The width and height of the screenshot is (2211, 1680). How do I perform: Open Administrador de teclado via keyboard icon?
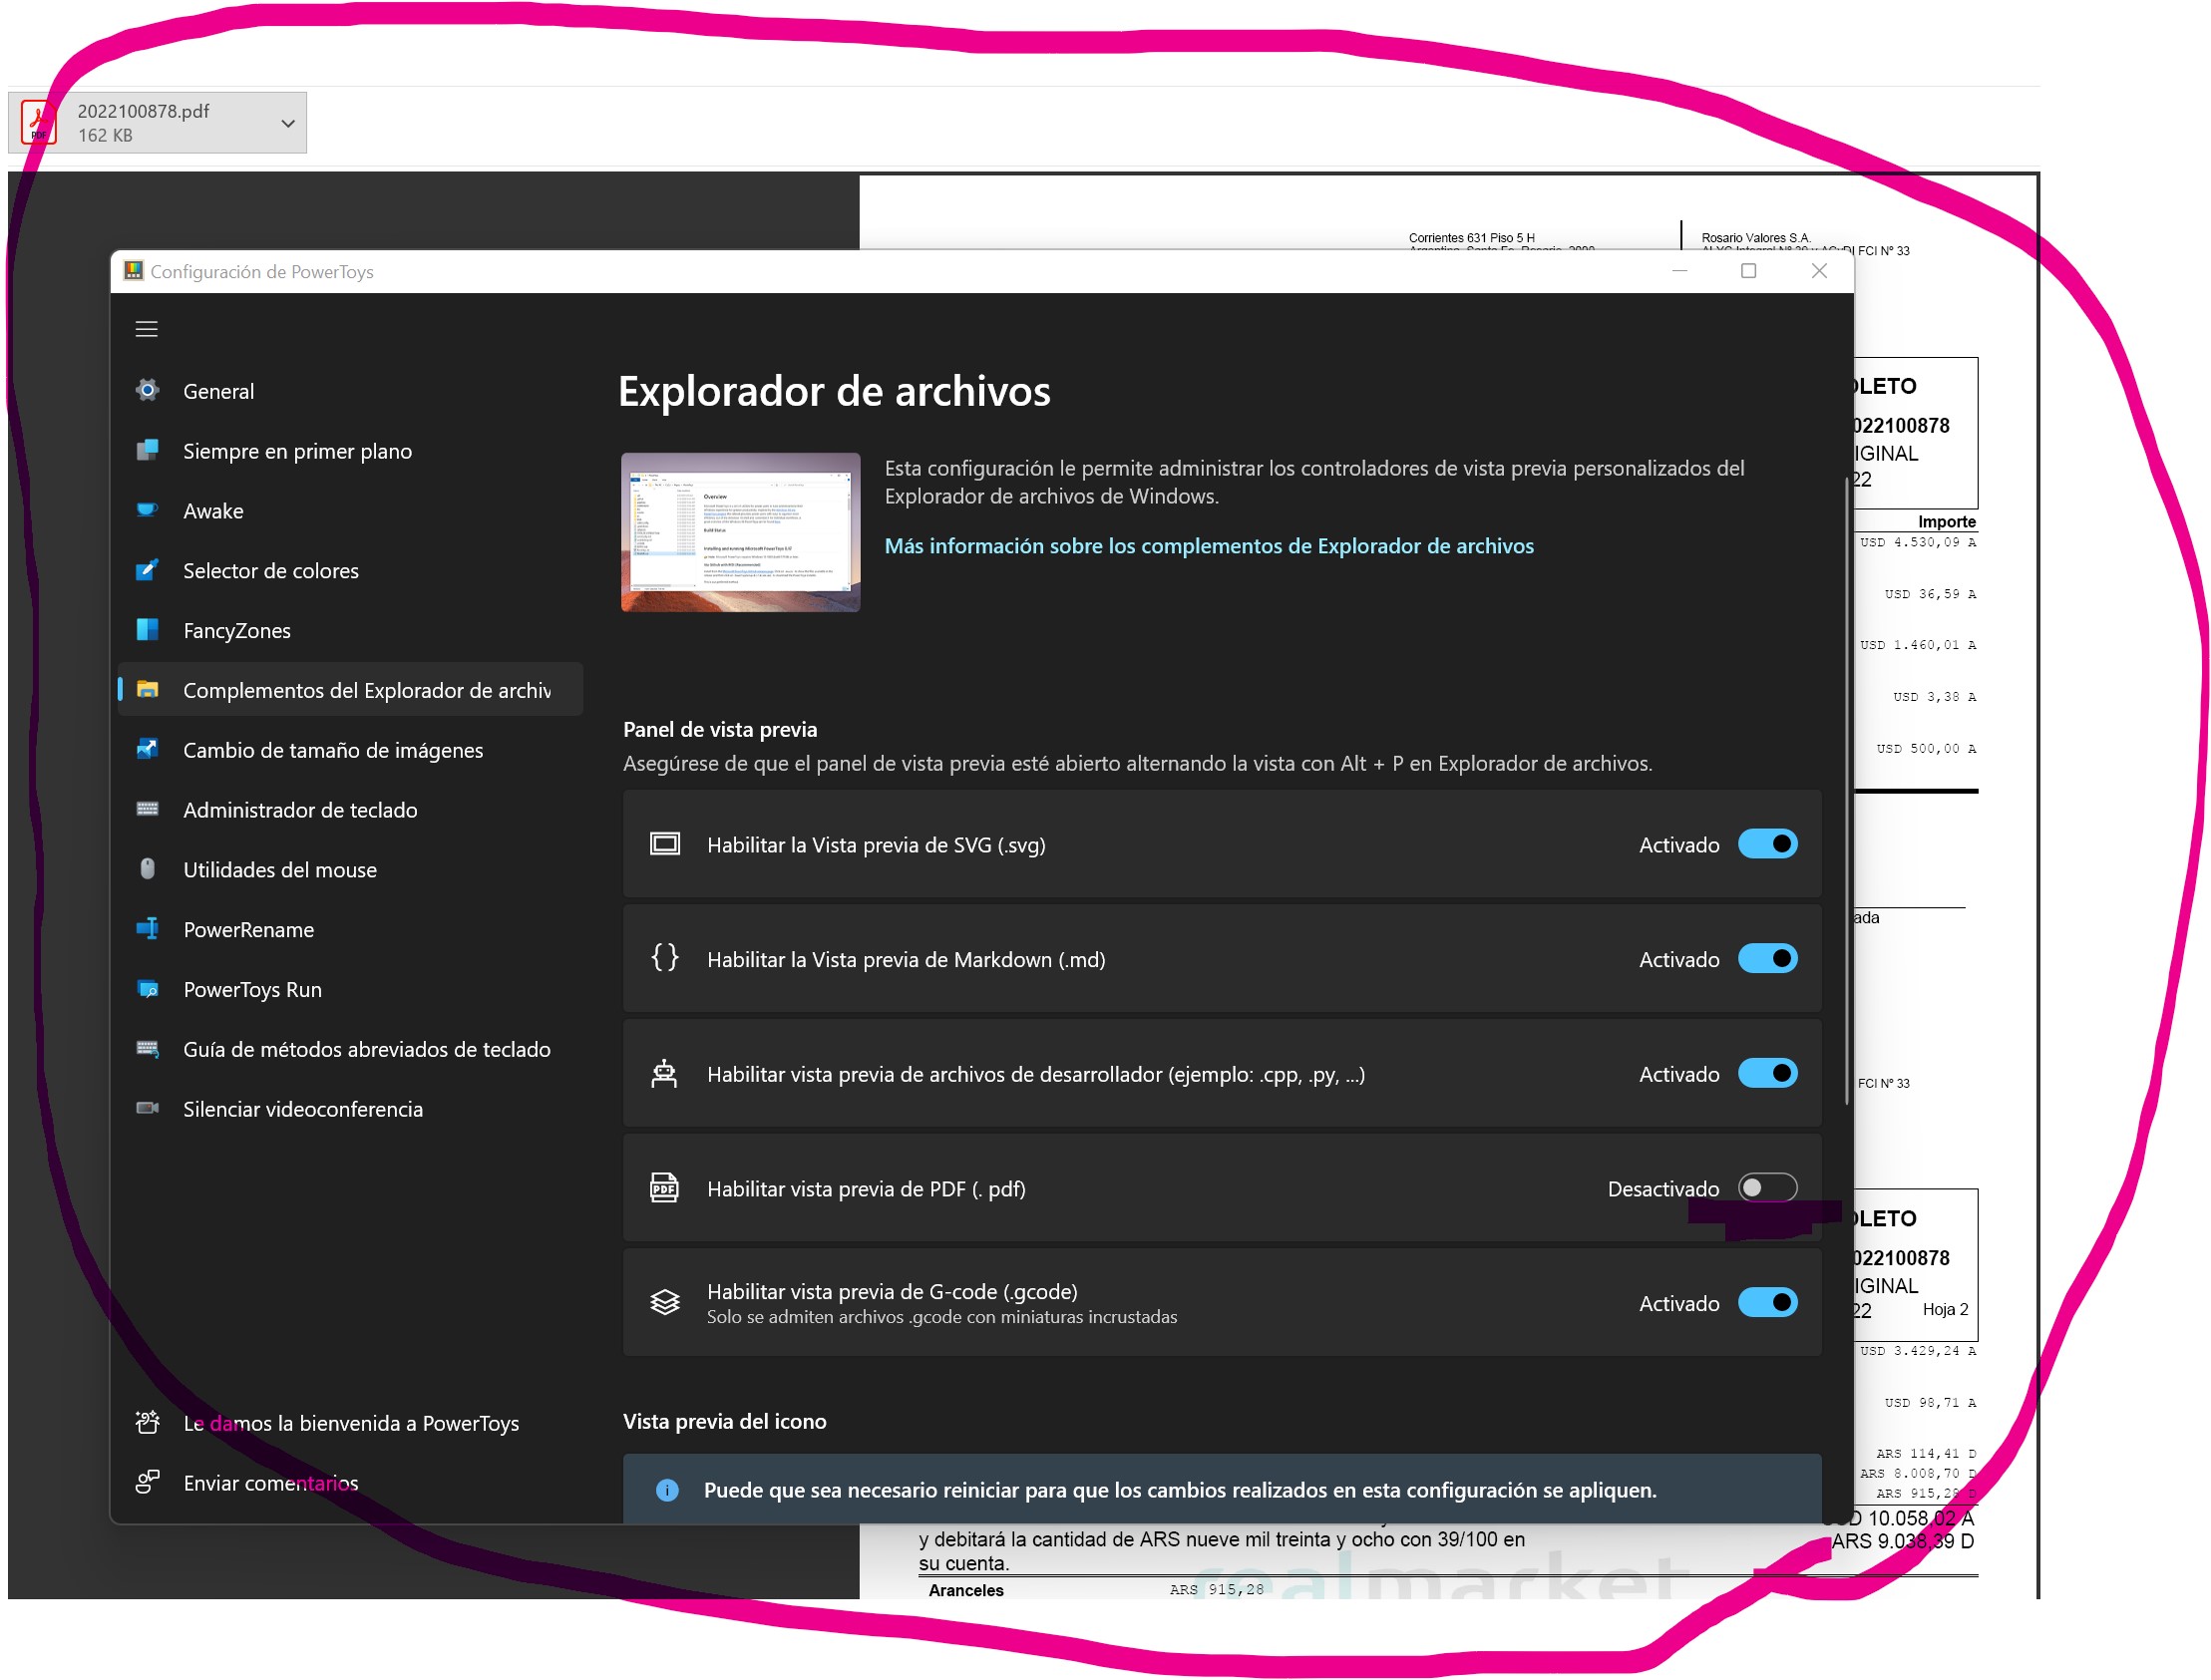[x=148, y=810]
